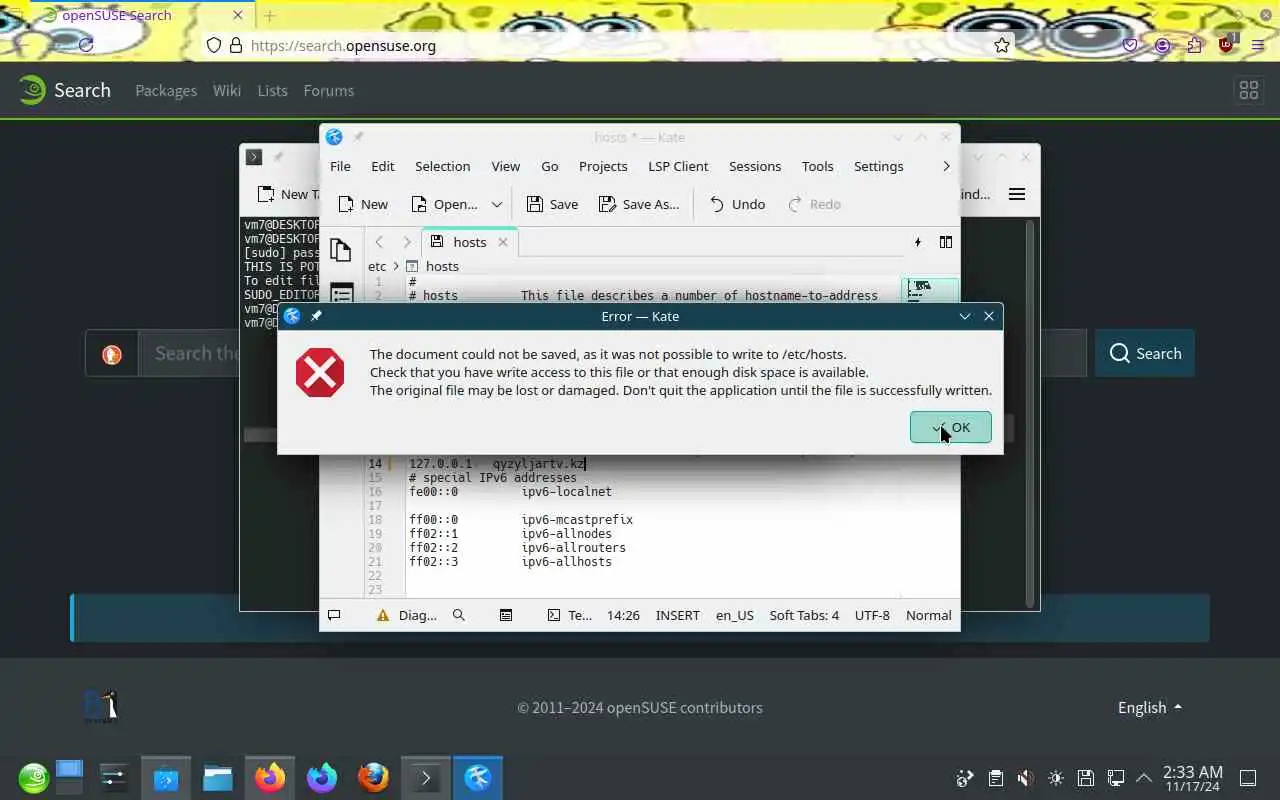Open Normal highlighting mode selector
1280x800 pixels.
(928, 615)
